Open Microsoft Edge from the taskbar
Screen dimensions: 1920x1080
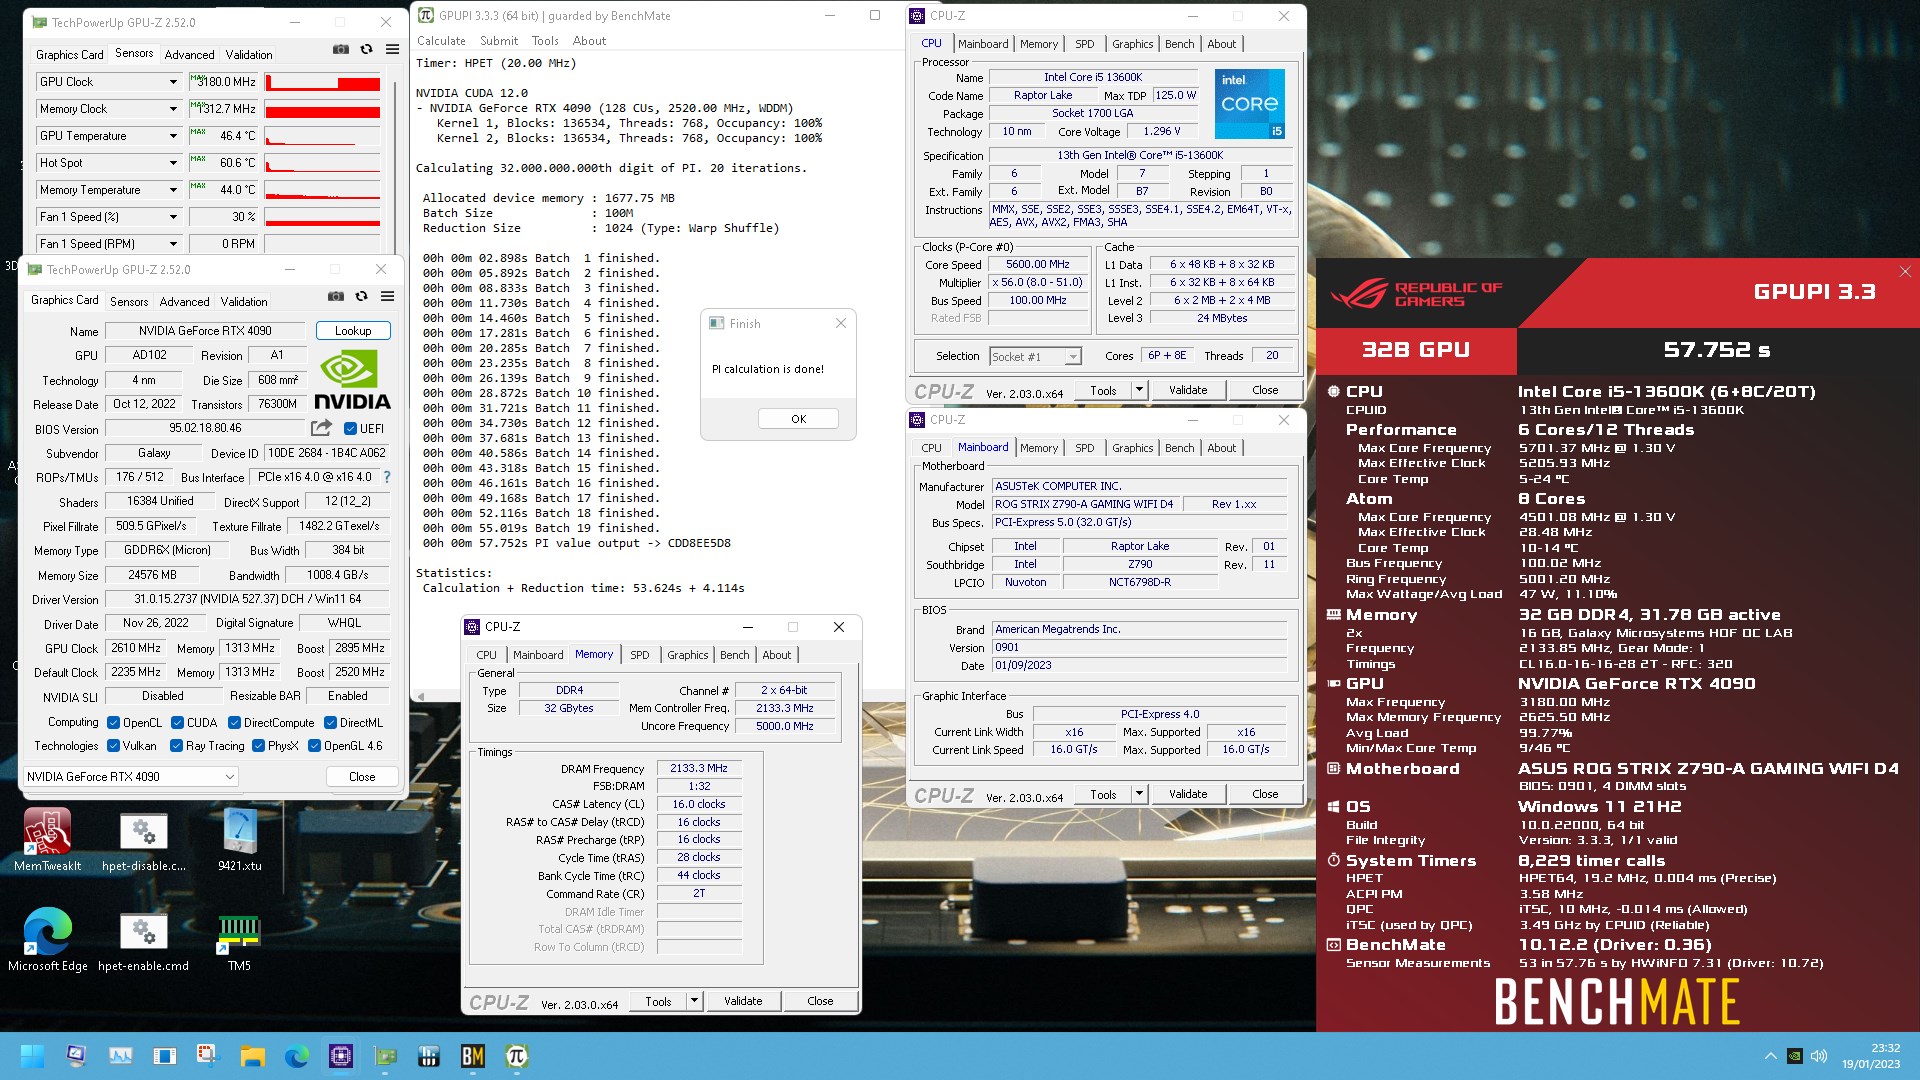click(x=297, y=1056)
